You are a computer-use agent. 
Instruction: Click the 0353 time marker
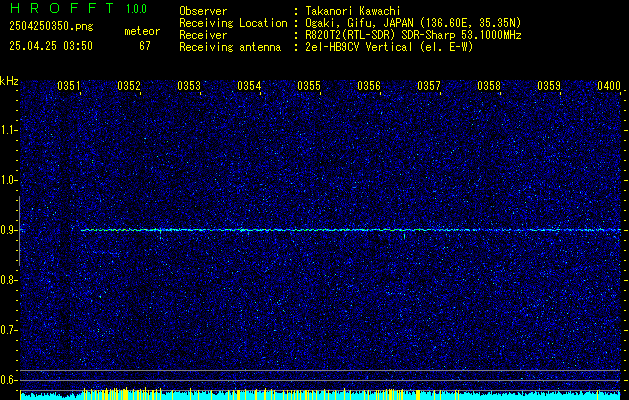point(189,86)
